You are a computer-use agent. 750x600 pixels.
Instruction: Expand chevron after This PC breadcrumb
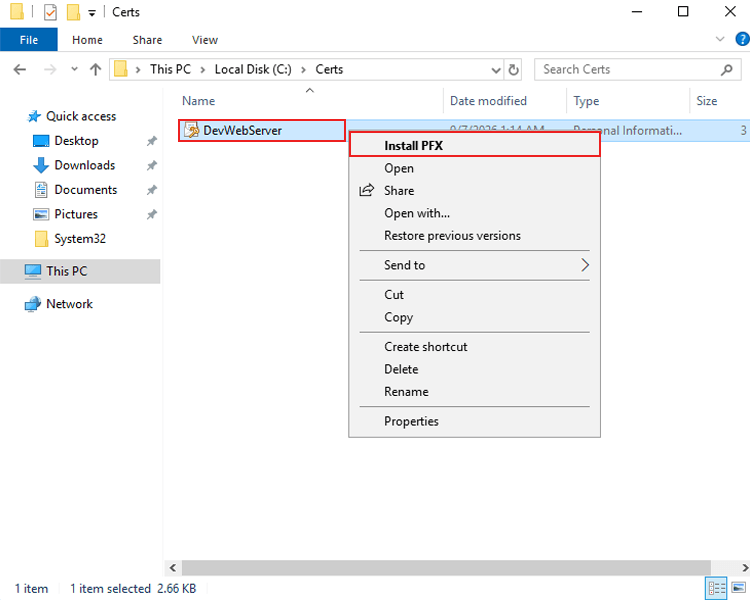[203, 70]
